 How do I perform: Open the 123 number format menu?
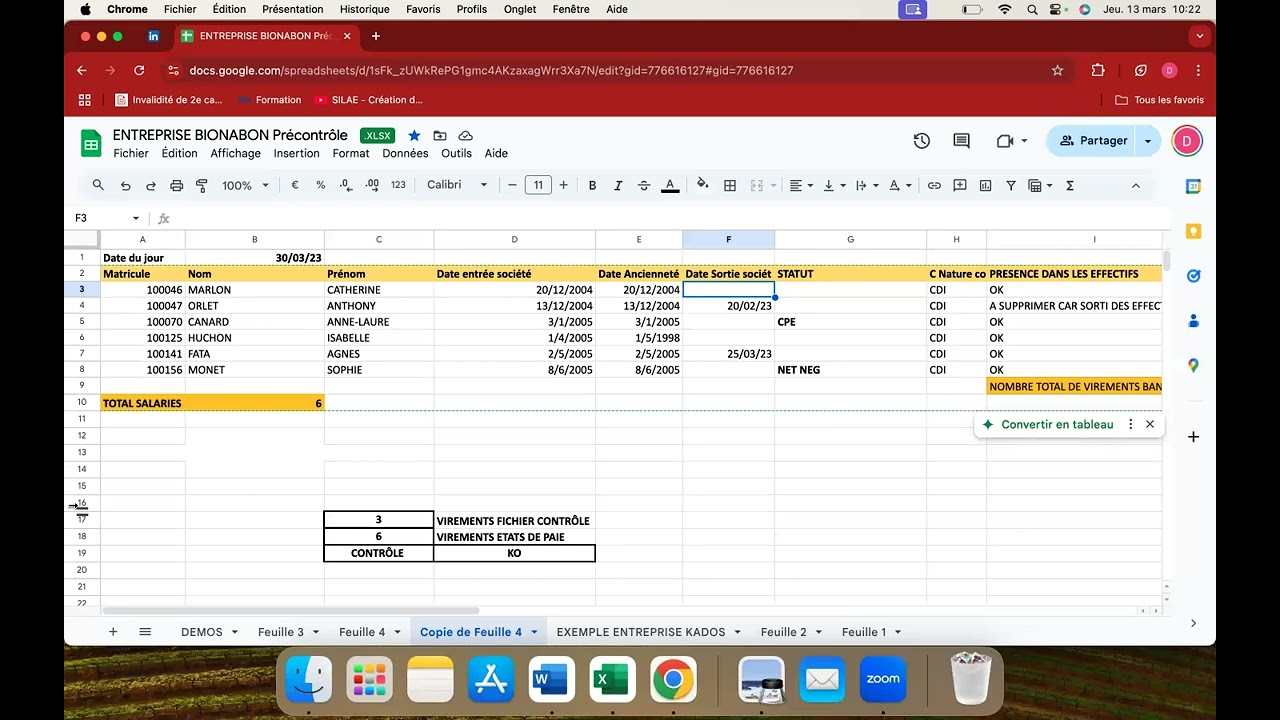click(x=398, y=185)
